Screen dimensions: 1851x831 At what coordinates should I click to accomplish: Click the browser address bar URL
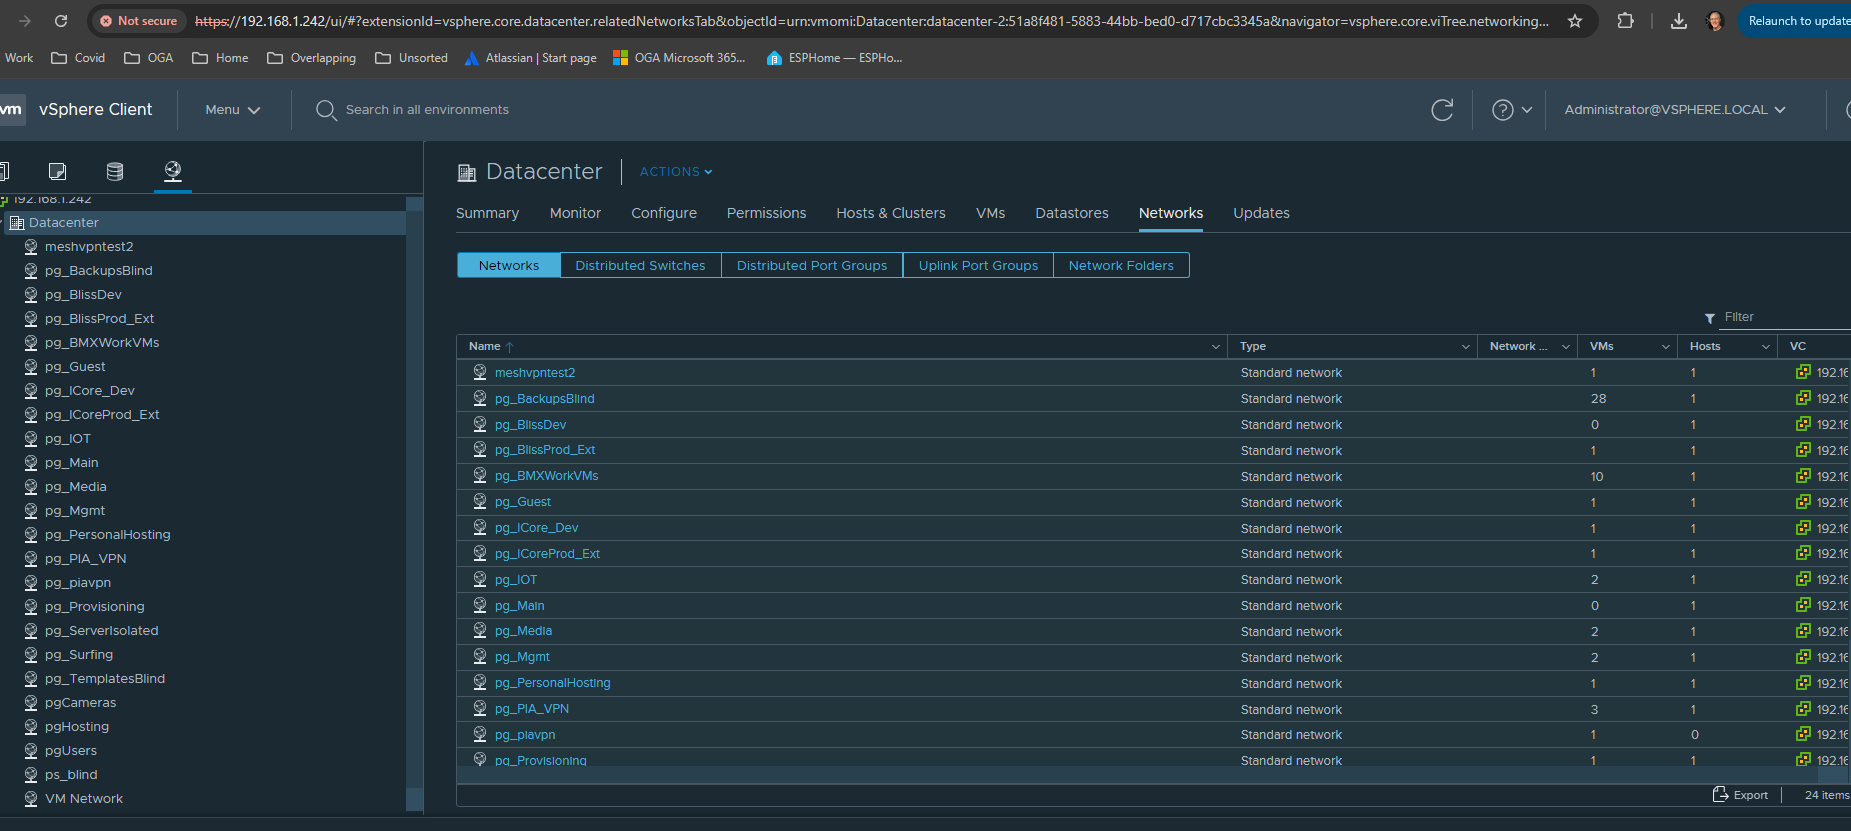pos(871,21)
